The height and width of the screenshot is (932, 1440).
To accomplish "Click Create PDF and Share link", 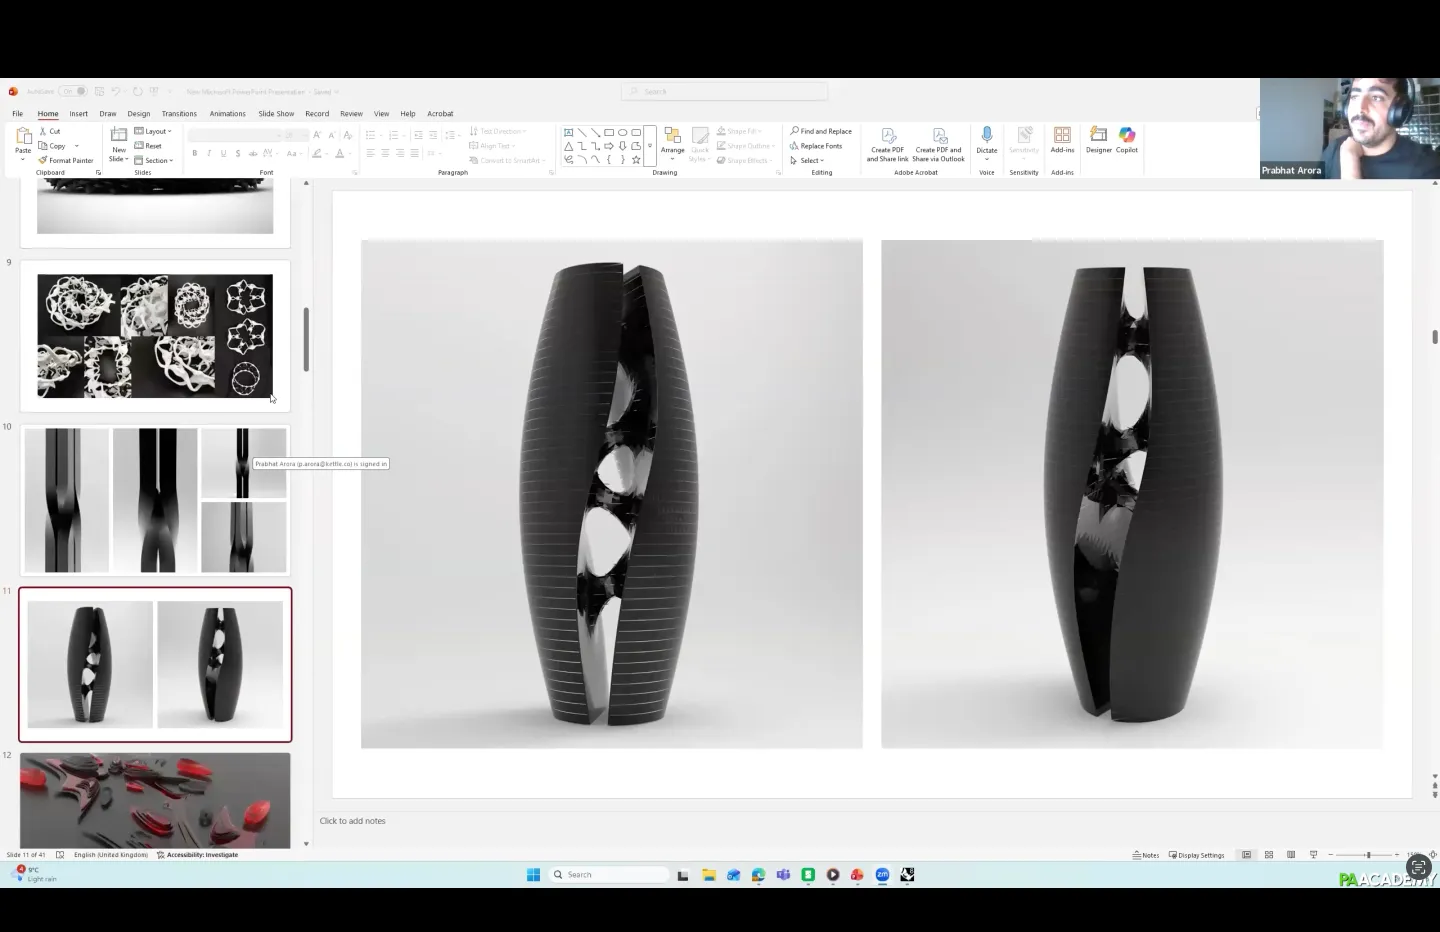I will coord(887,143).
